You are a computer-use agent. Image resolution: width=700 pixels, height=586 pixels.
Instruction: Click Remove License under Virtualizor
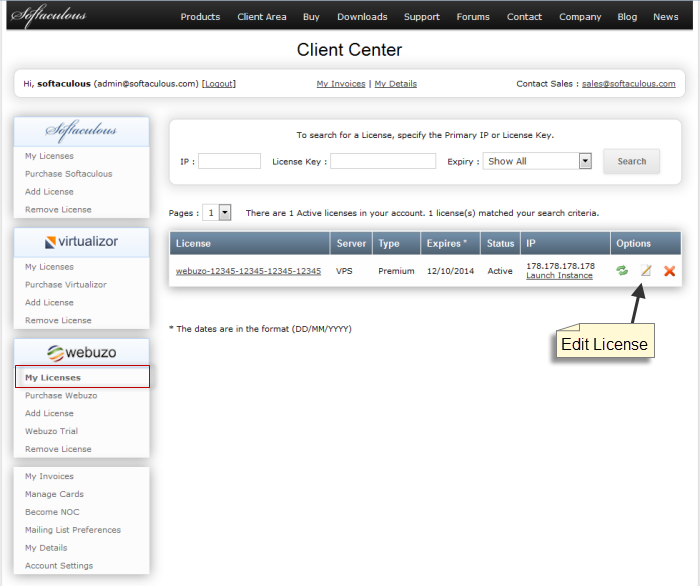point(58,320)
